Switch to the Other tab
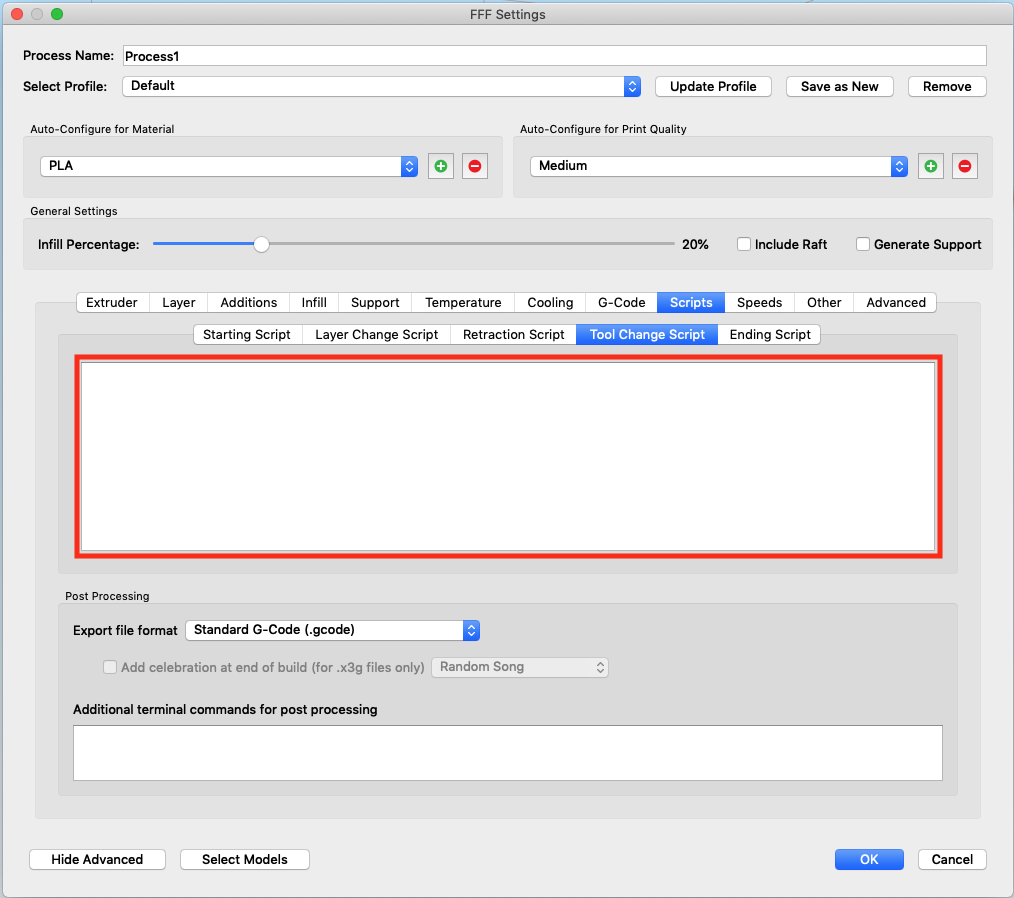 click(824, 303)
